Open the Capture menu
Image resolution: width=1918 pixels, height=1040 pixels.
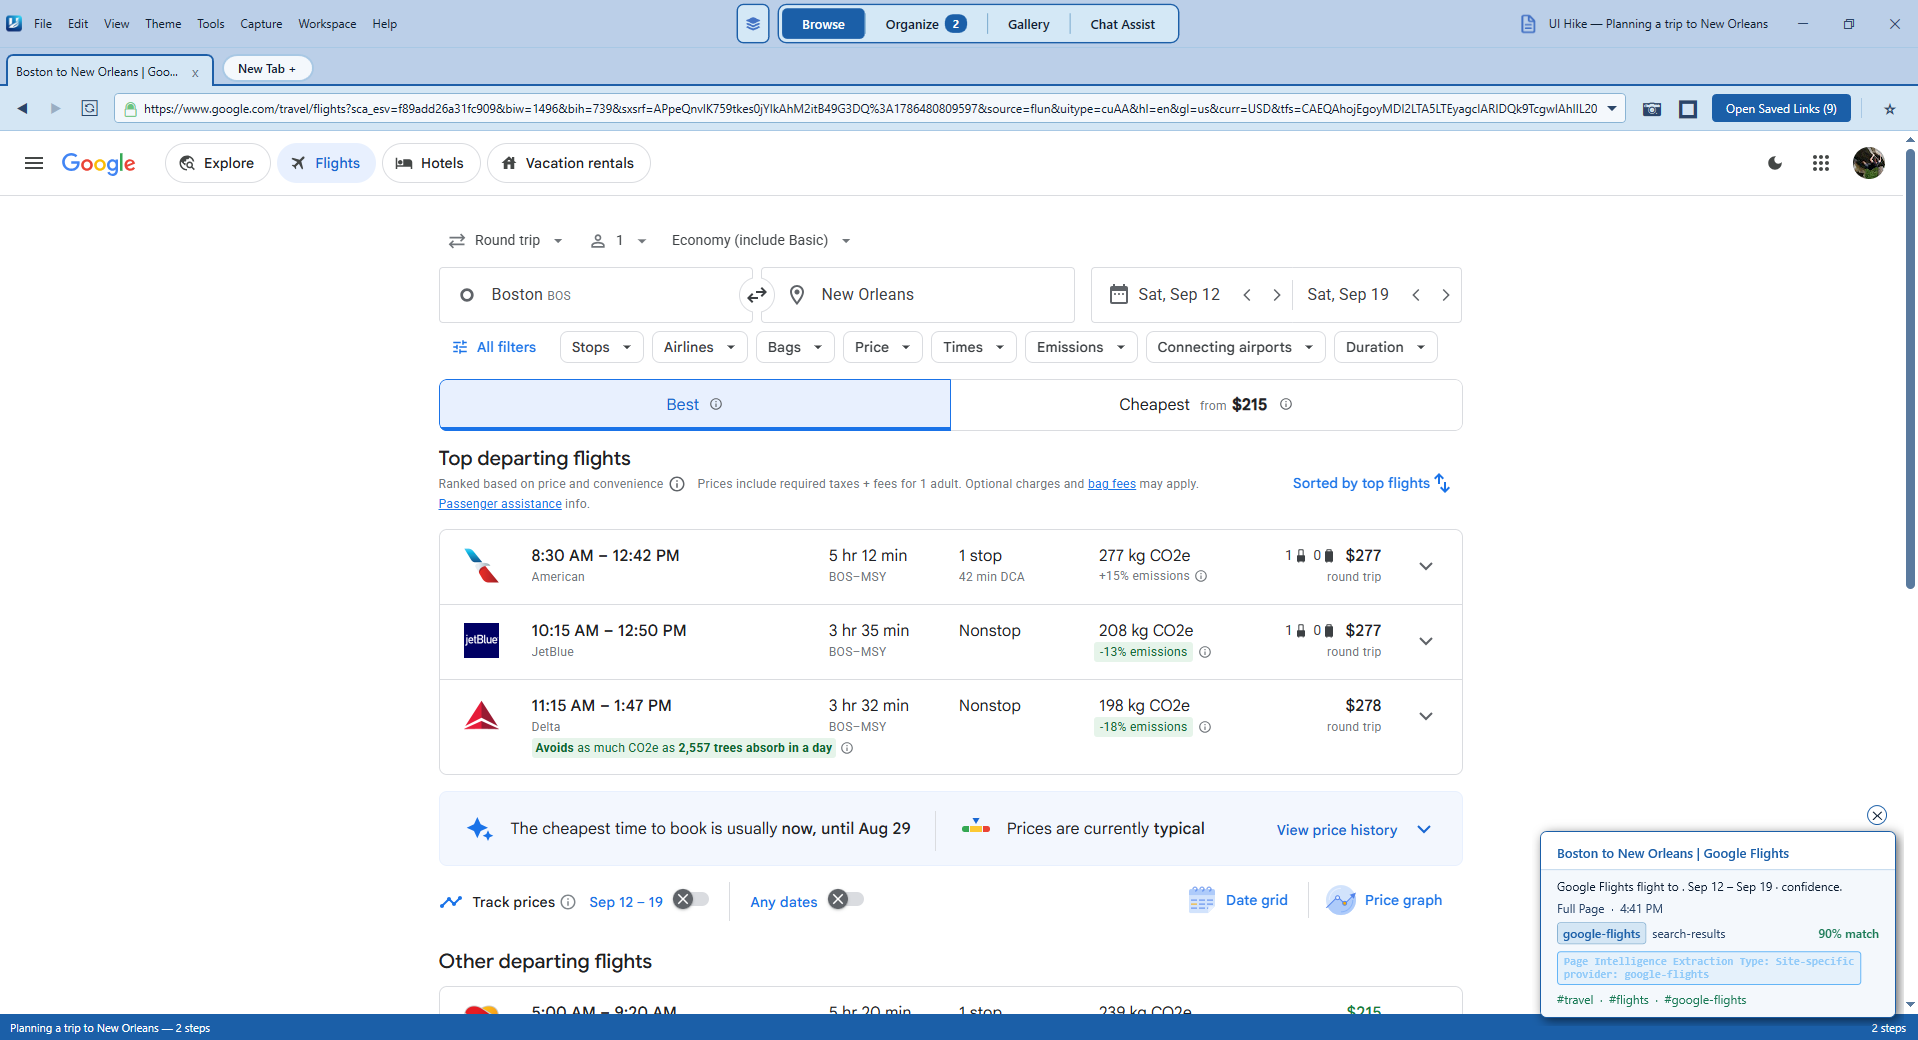click(x=261, y=24)
